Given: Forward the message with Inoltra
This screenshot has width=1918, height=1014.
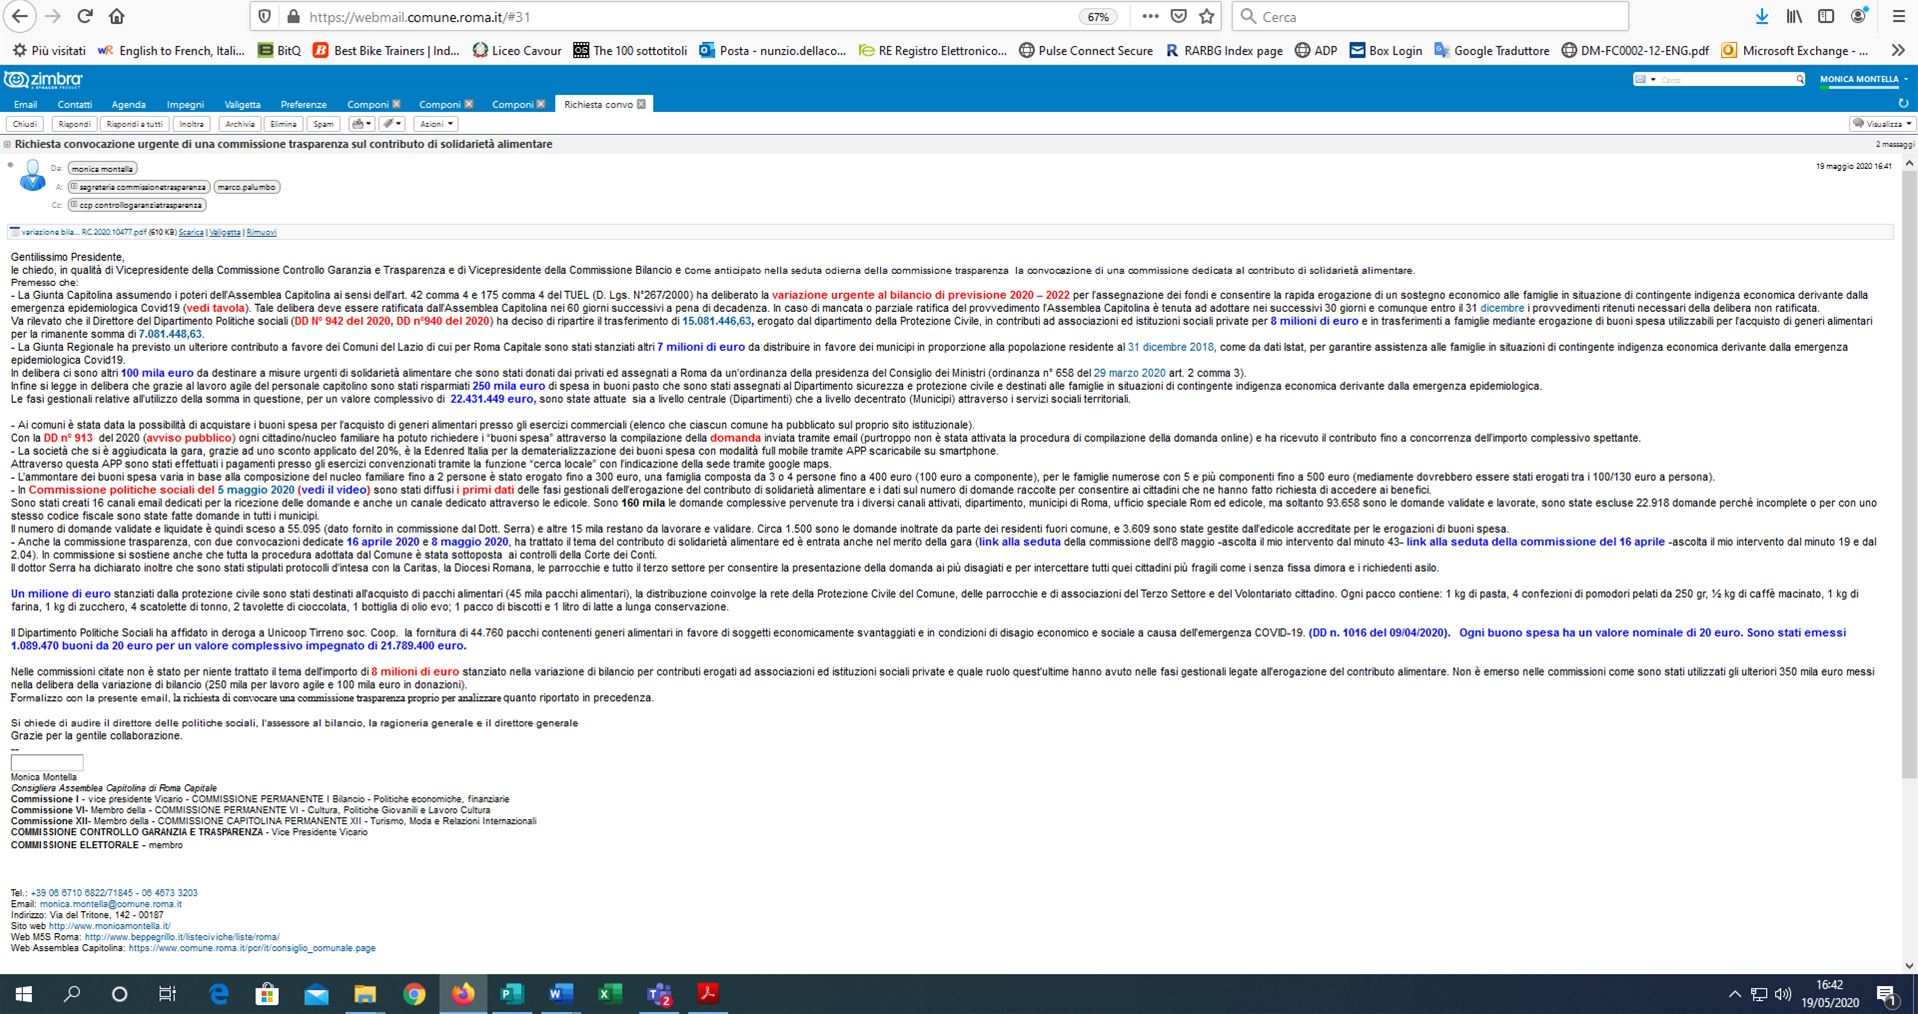Looking at the screenshot, I should coord(191,124).
